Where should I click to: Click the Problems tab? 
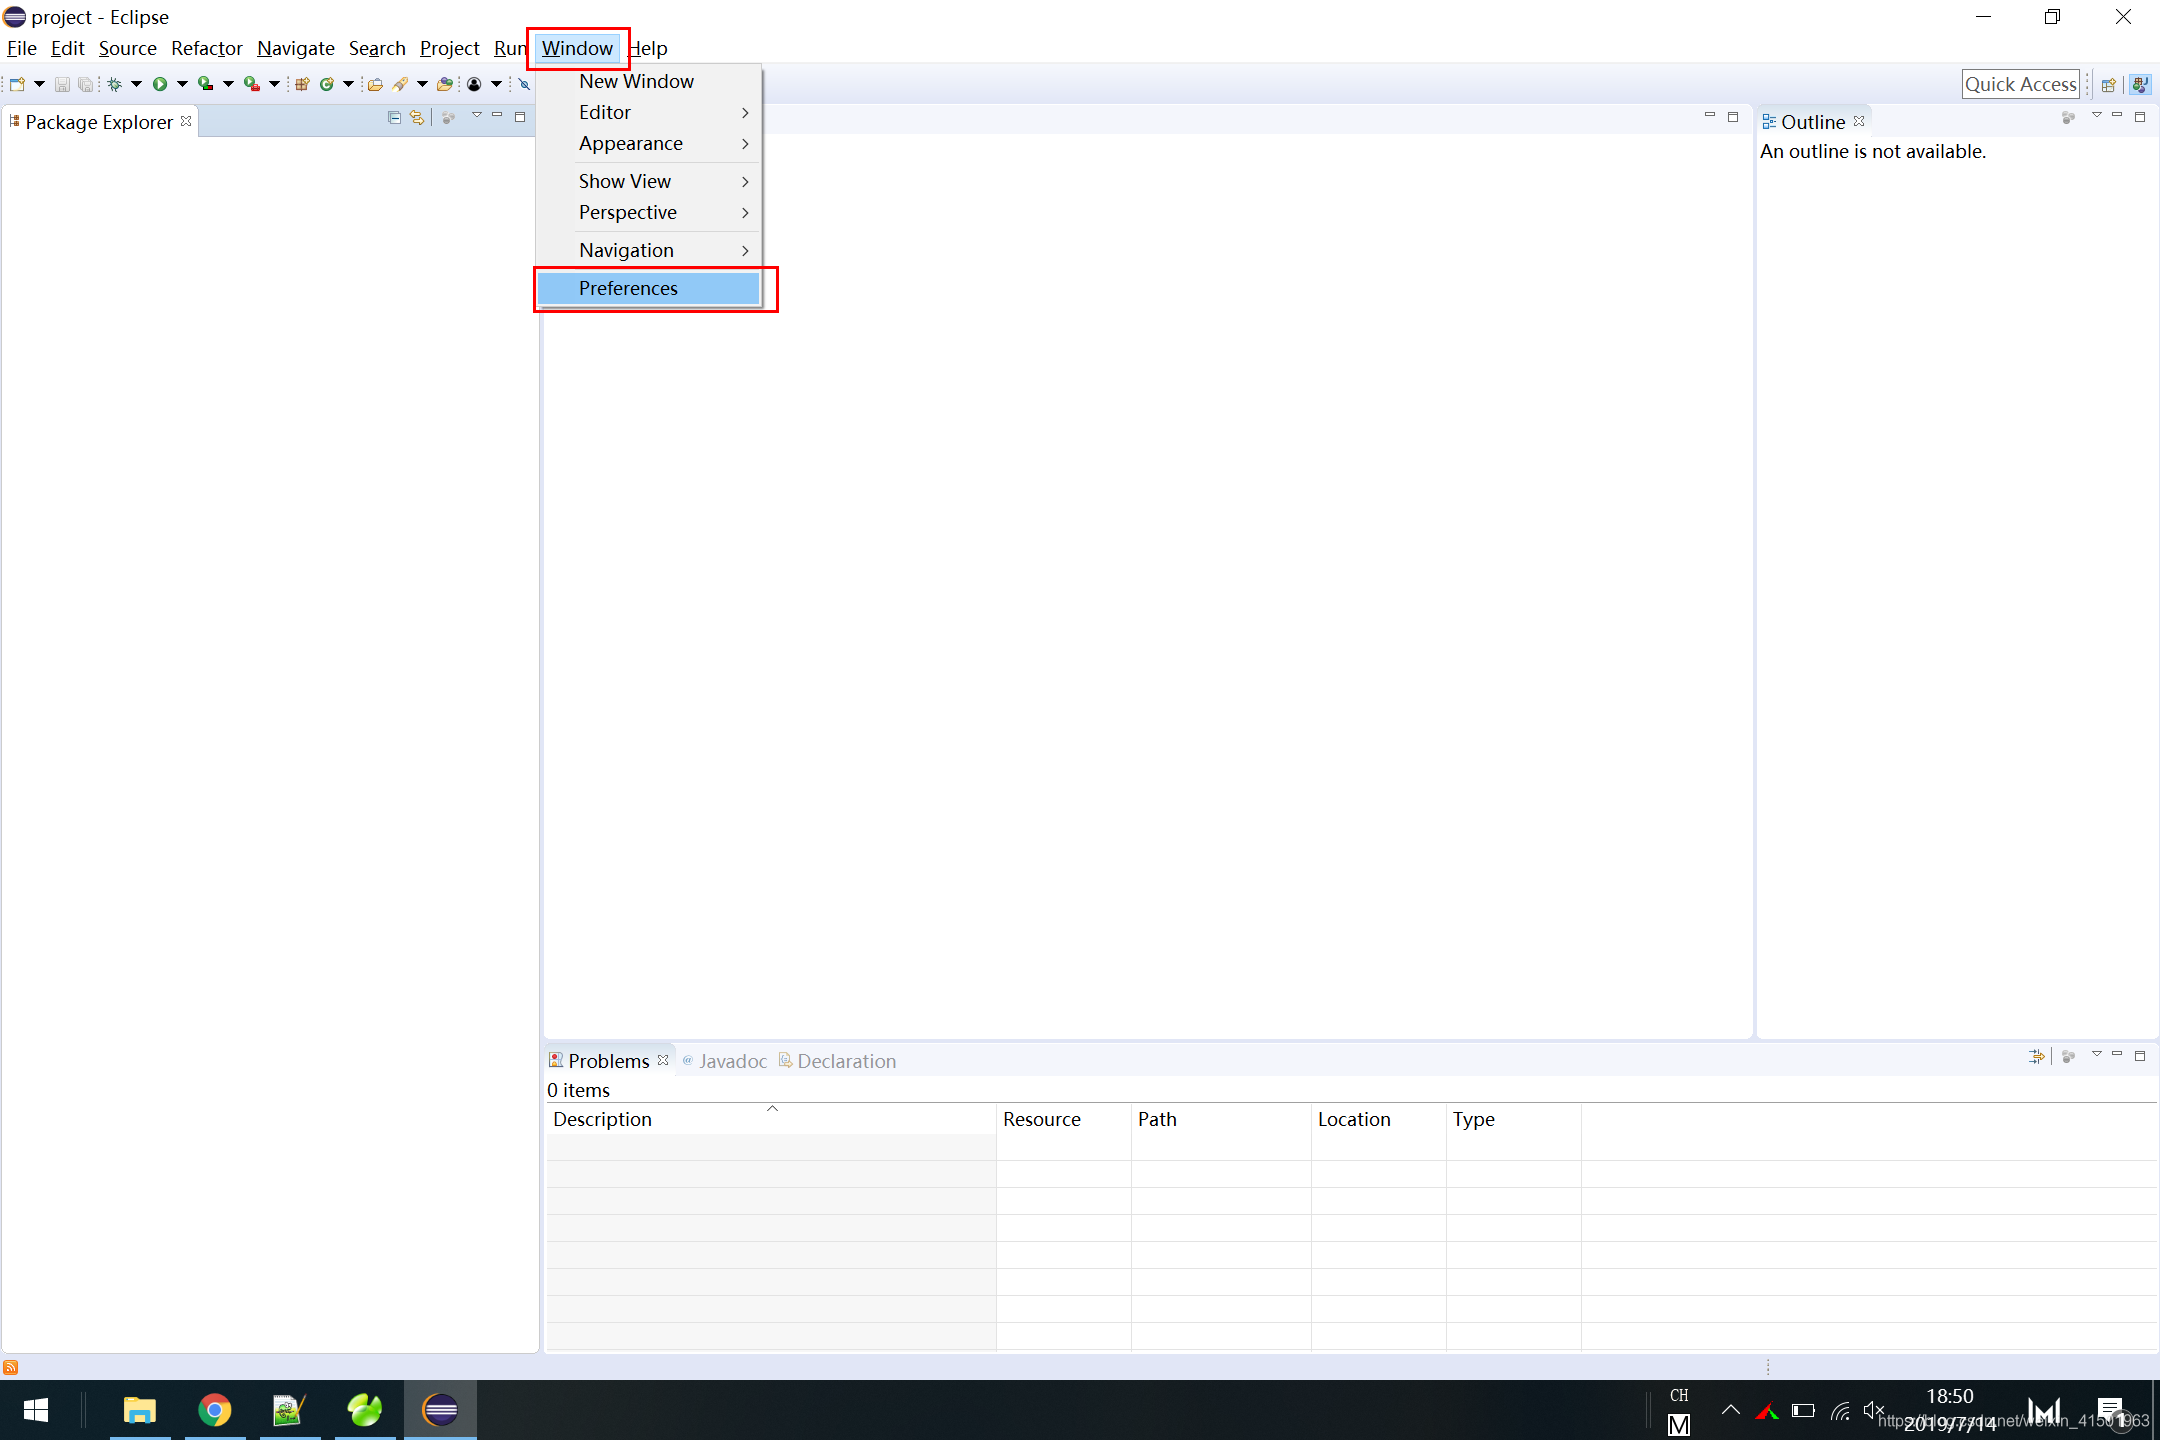[603, 1059]
